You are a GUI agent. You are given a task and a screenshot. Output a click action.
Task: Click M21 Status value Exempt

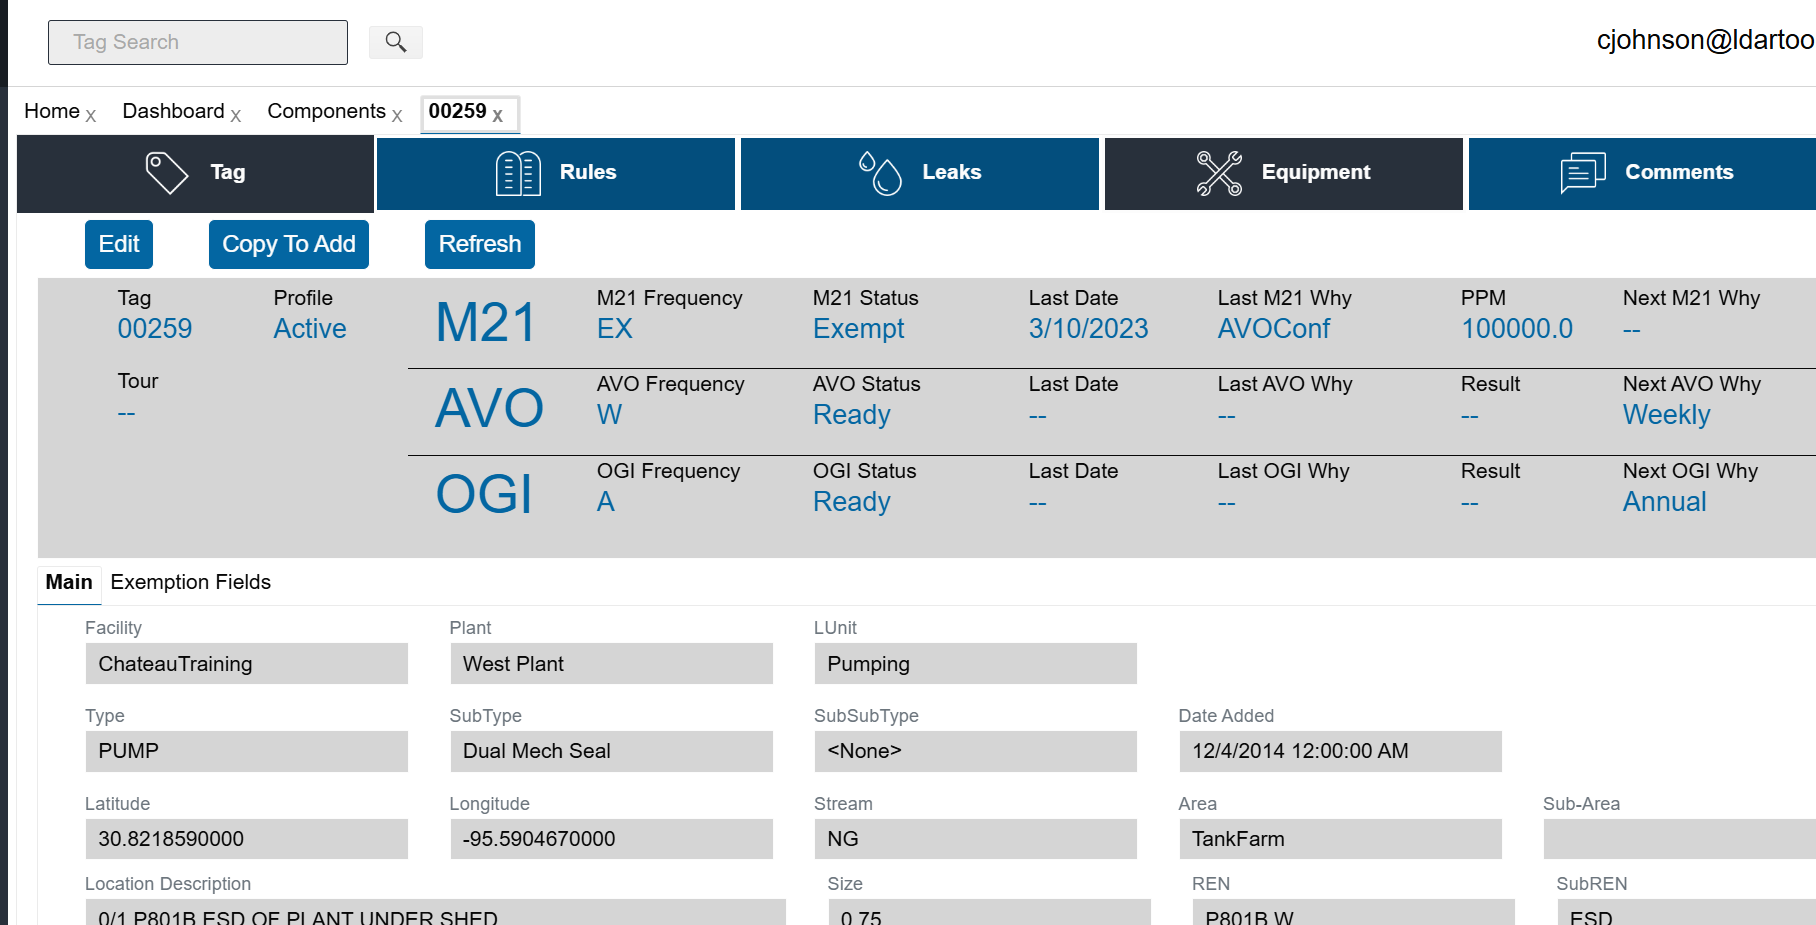pos(858,329)
